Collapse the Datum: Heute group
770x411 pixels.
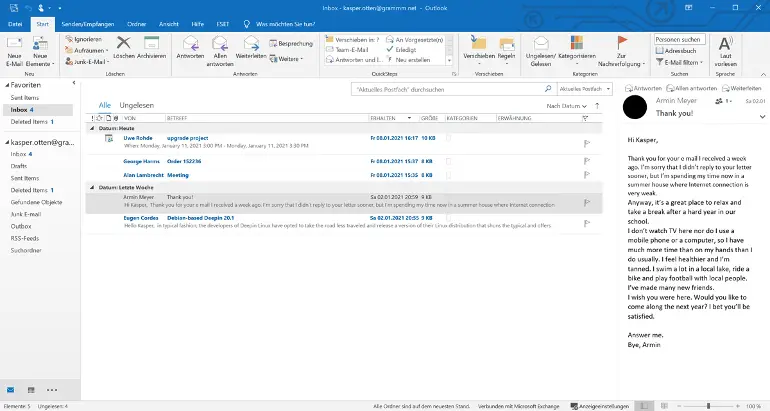(91, 128)
